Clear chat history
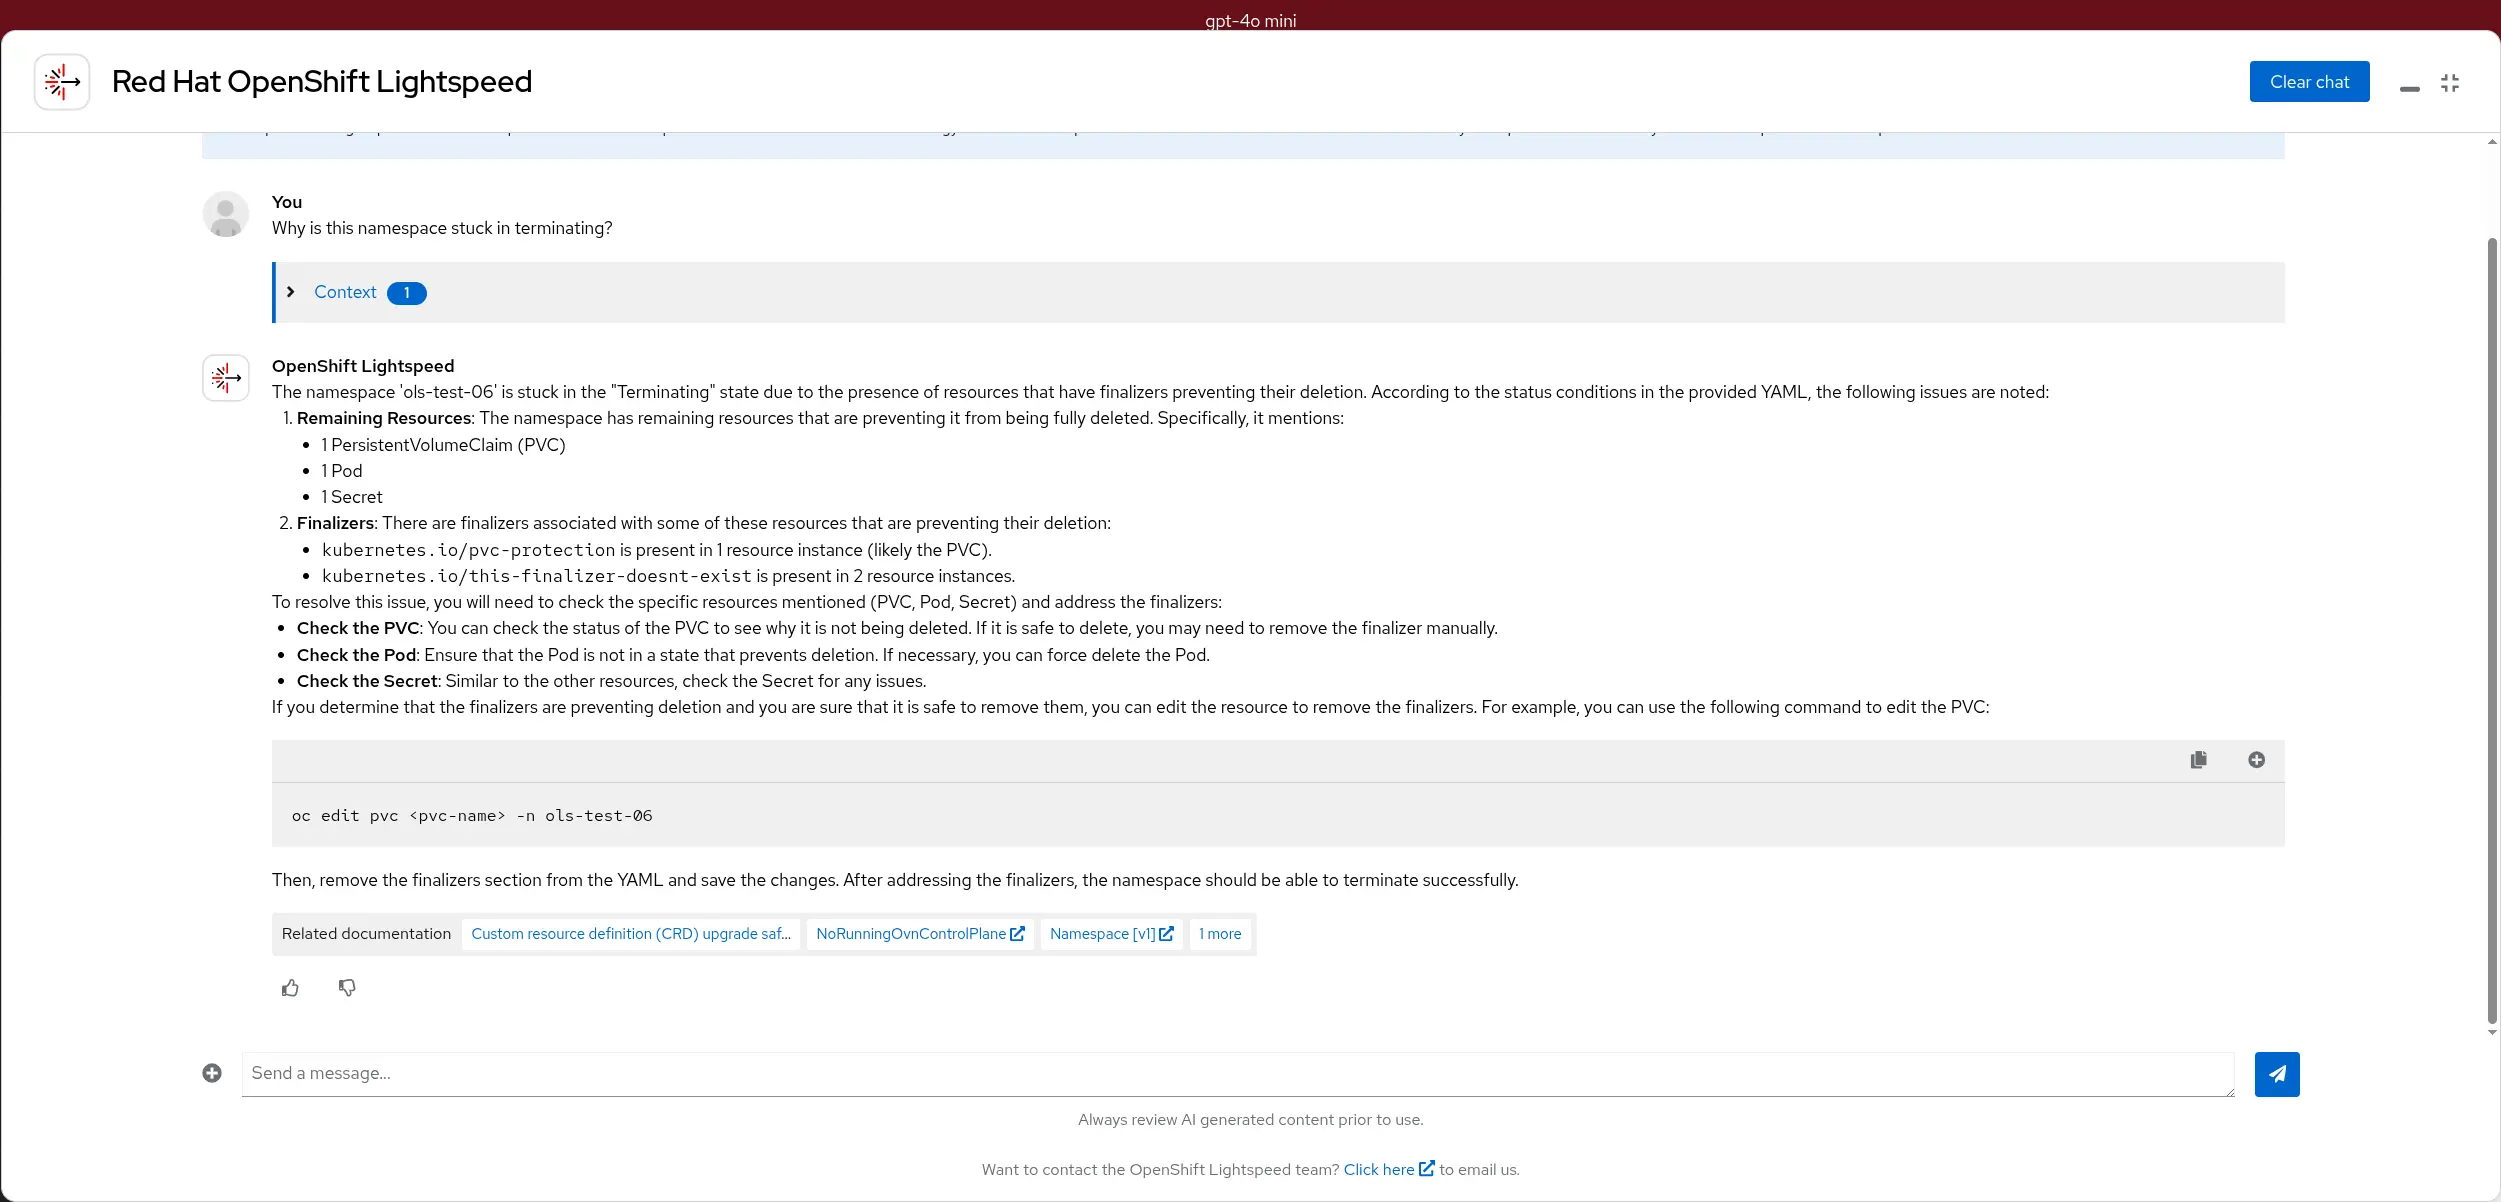 [x=2309, y=82]
